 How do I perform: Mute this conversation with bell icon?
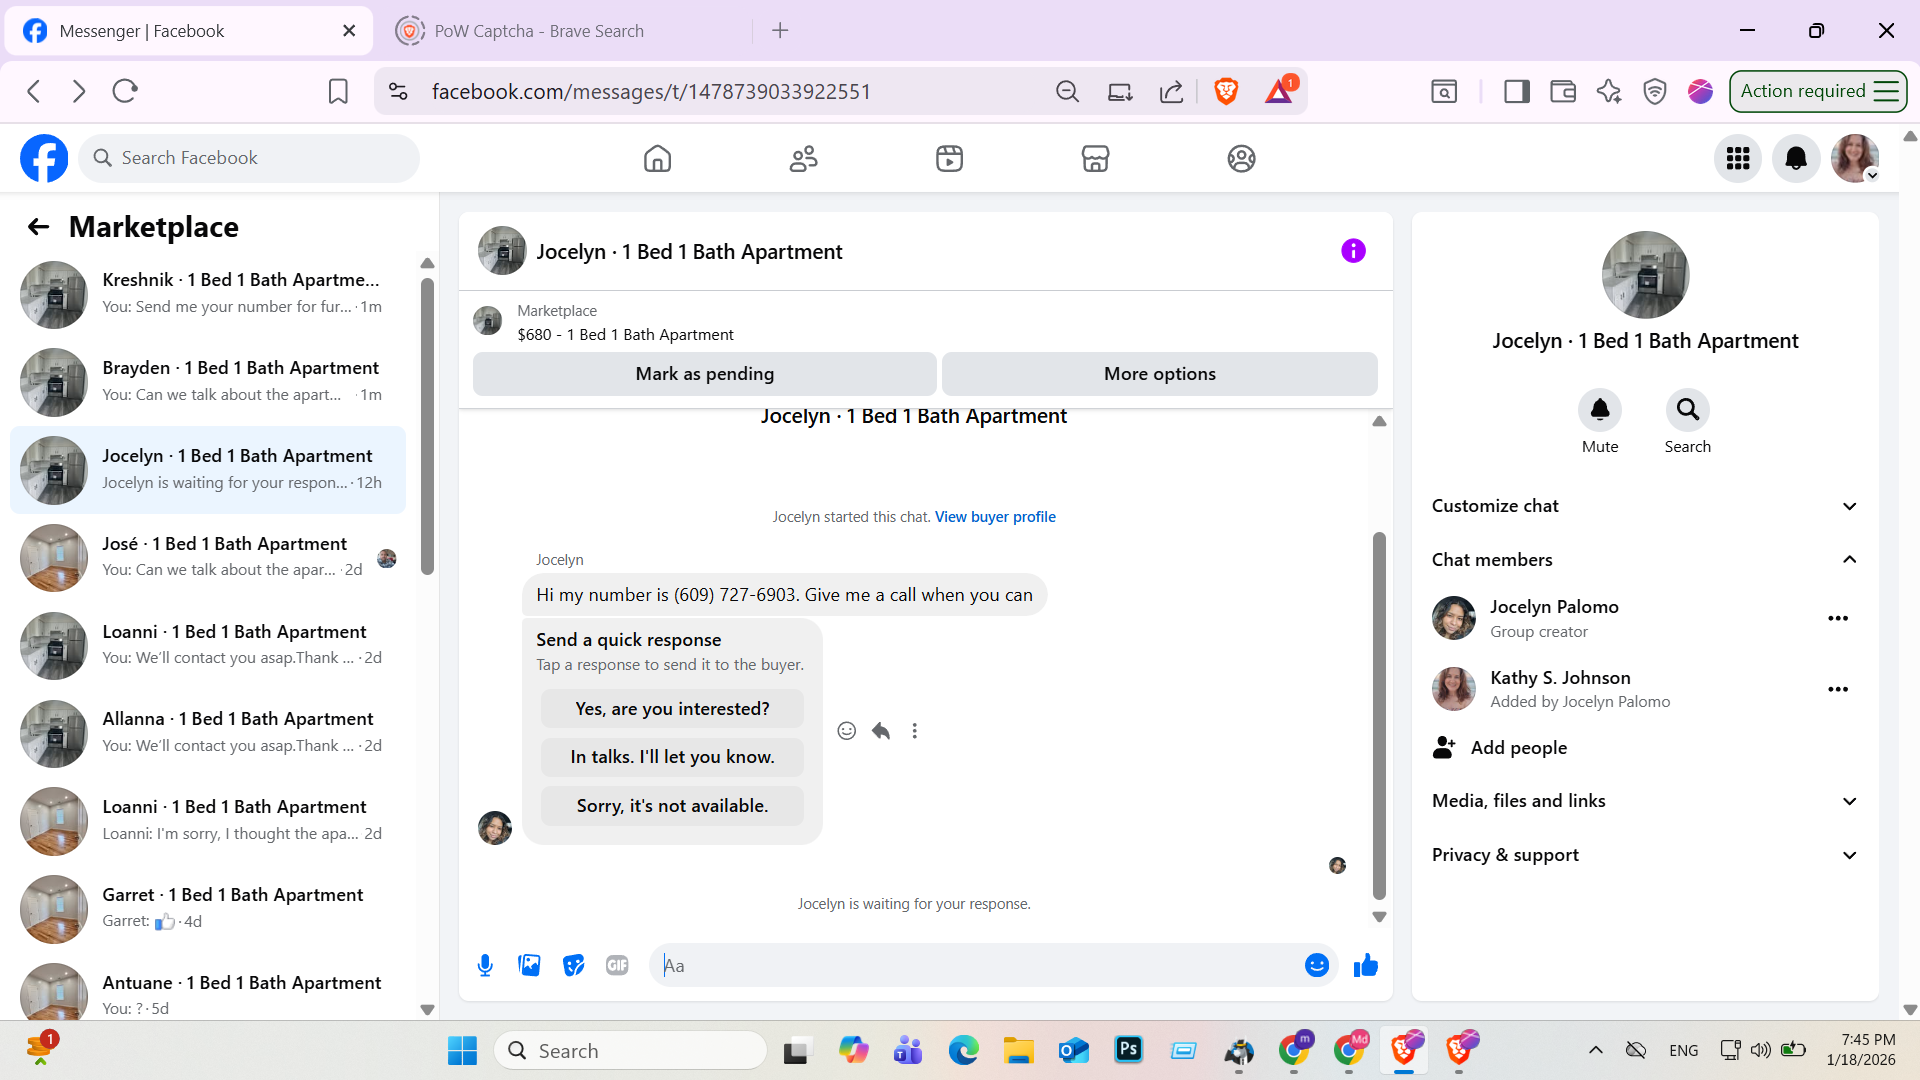point(1599,410)
